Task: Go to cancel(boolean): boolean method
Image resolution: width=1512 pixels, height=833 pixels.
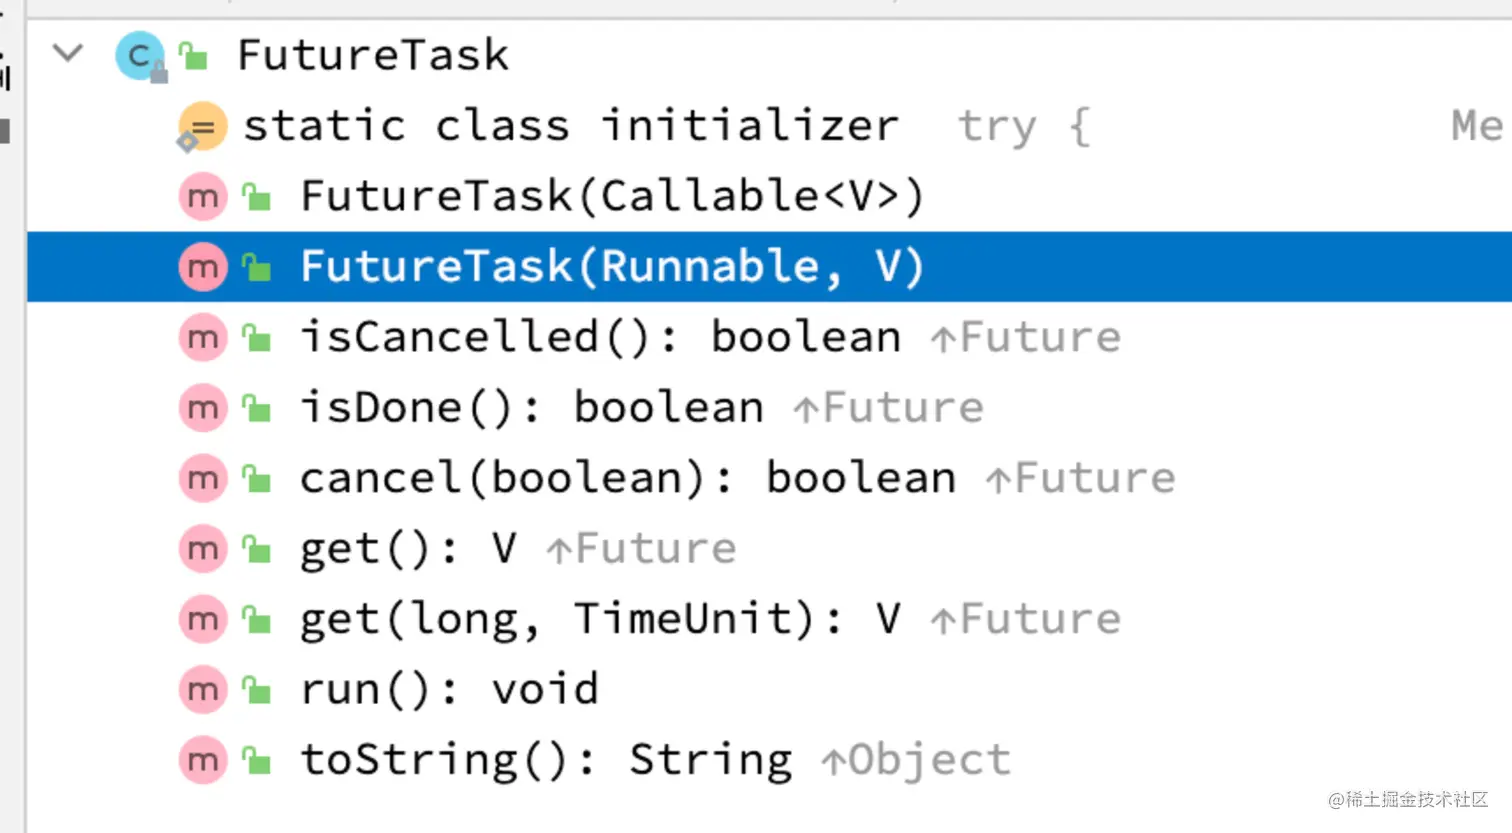Action: pyautogui.click(x=627, y=479)
